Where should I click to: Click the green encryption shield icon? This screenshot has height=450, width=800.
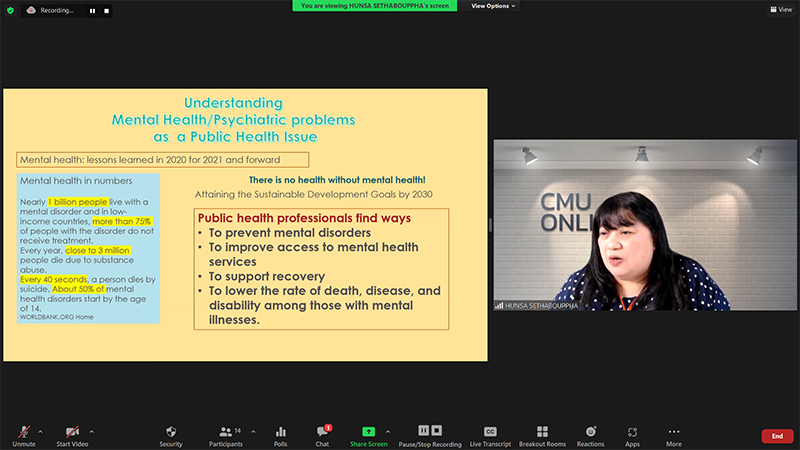click(x=10, y=10)
